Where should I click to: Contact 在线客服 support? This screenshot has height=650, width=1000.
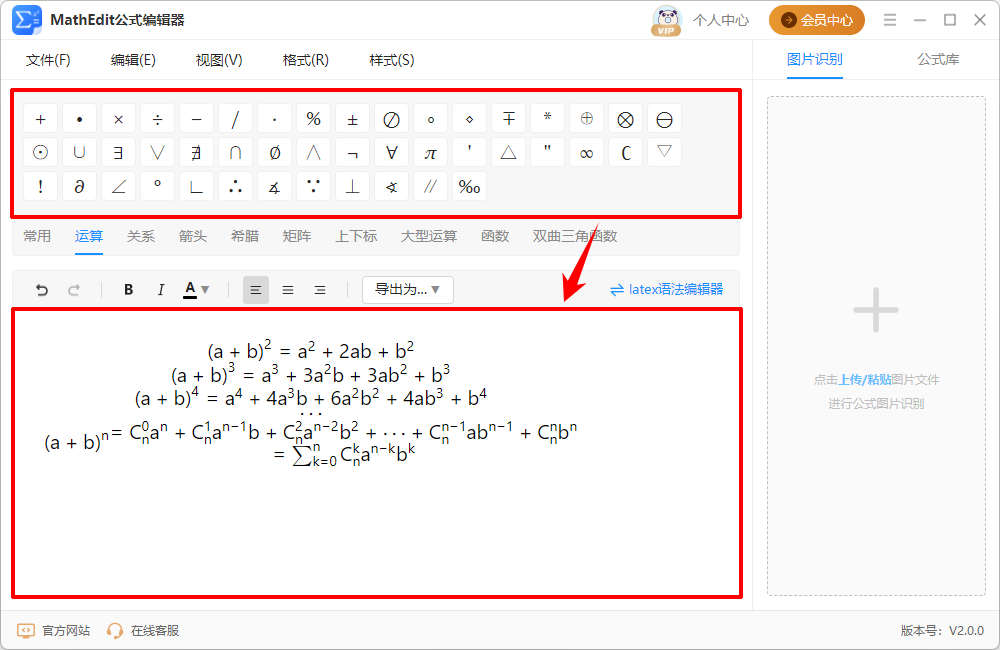click(143, 631)
